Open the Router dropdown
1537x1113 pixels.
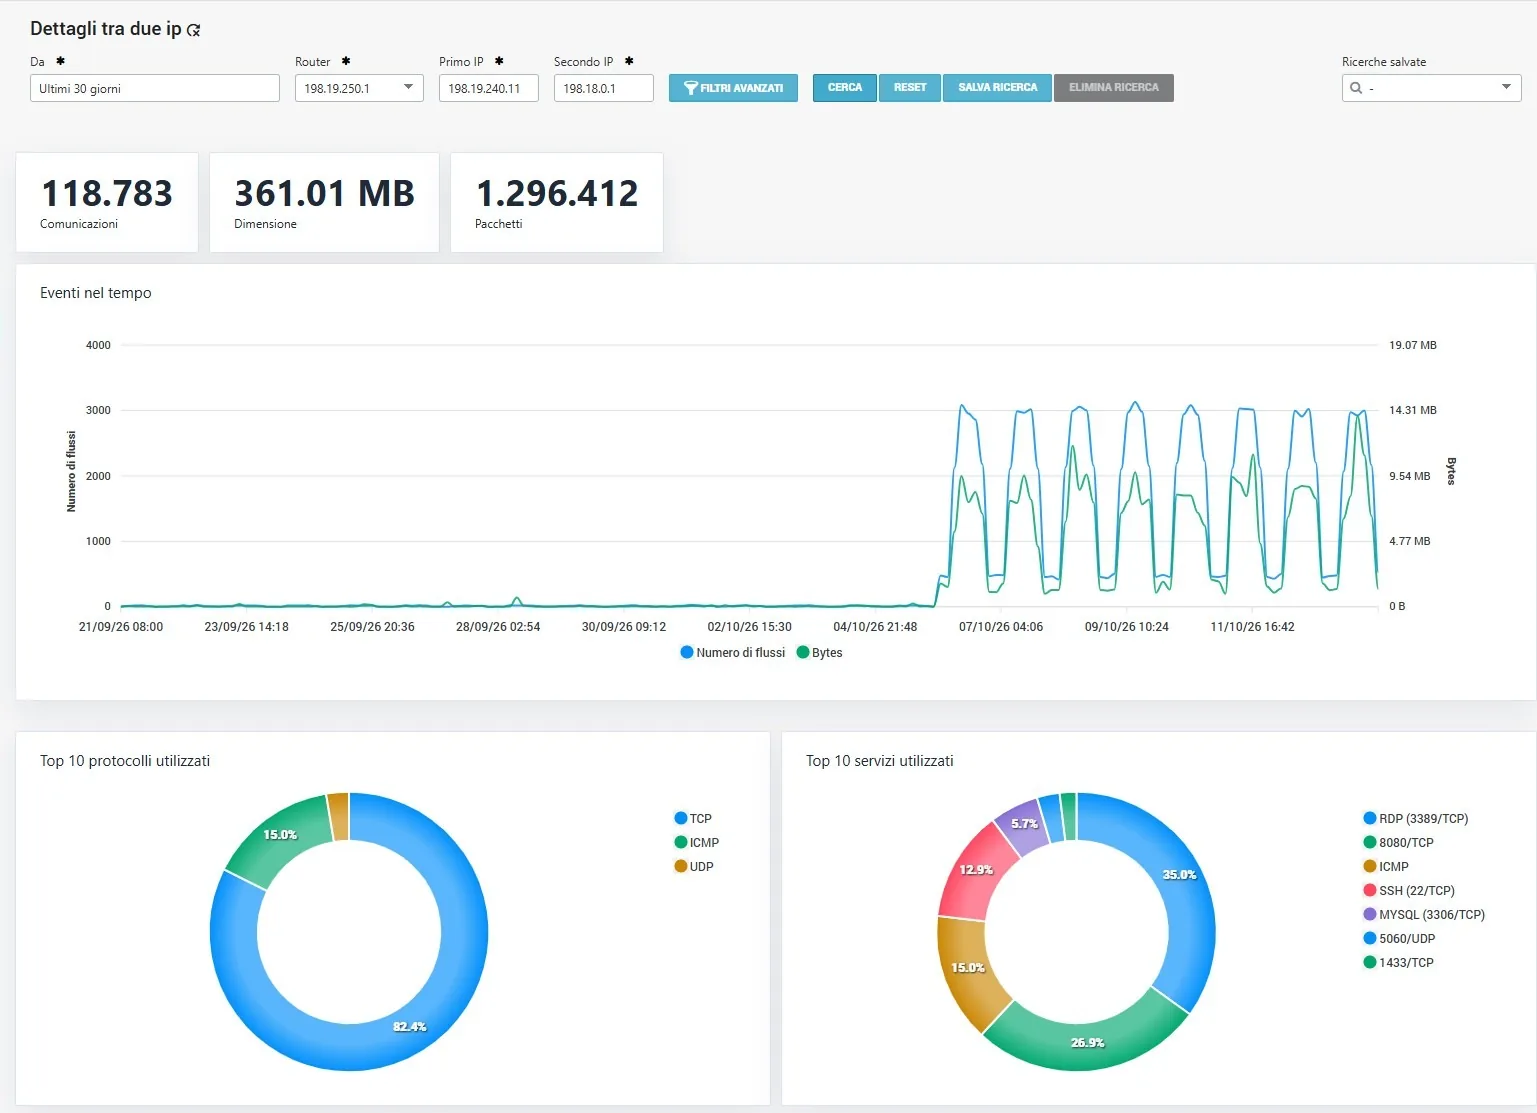pyautogui.click(x=359, y=88)
